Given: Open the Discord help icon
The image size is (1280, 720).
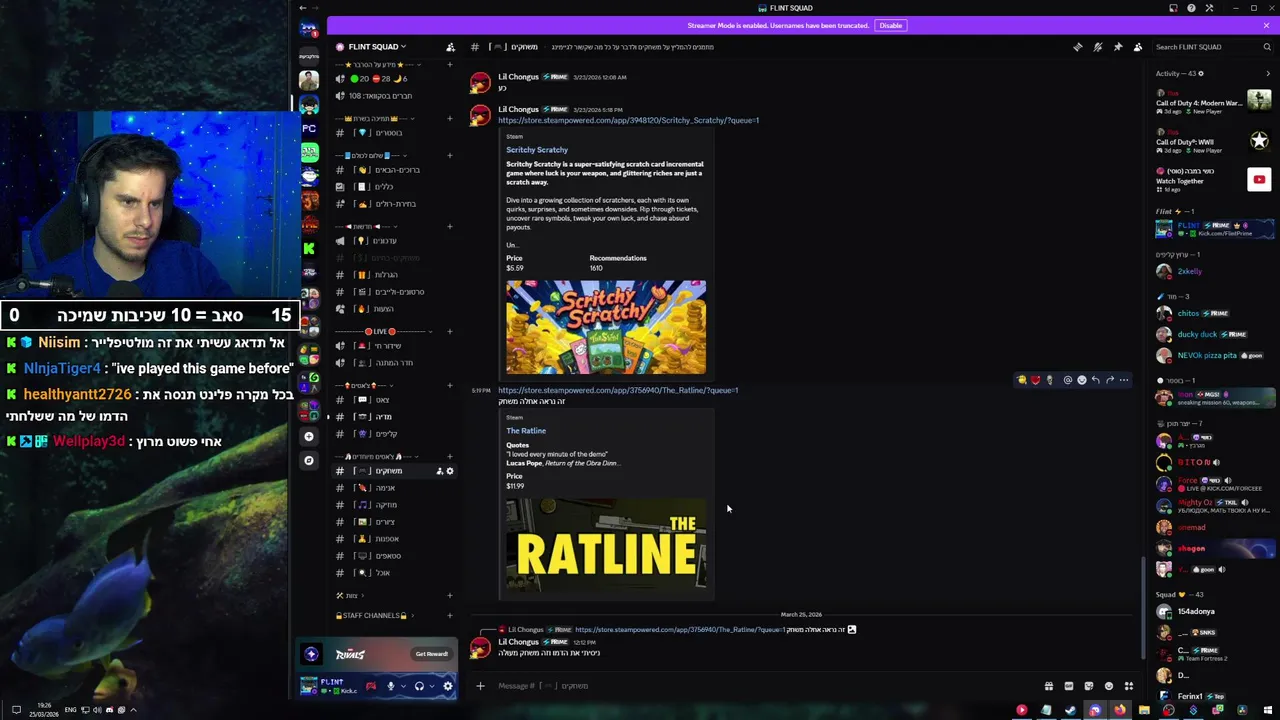Looking at the screenshot, I should pos(1191,8).
